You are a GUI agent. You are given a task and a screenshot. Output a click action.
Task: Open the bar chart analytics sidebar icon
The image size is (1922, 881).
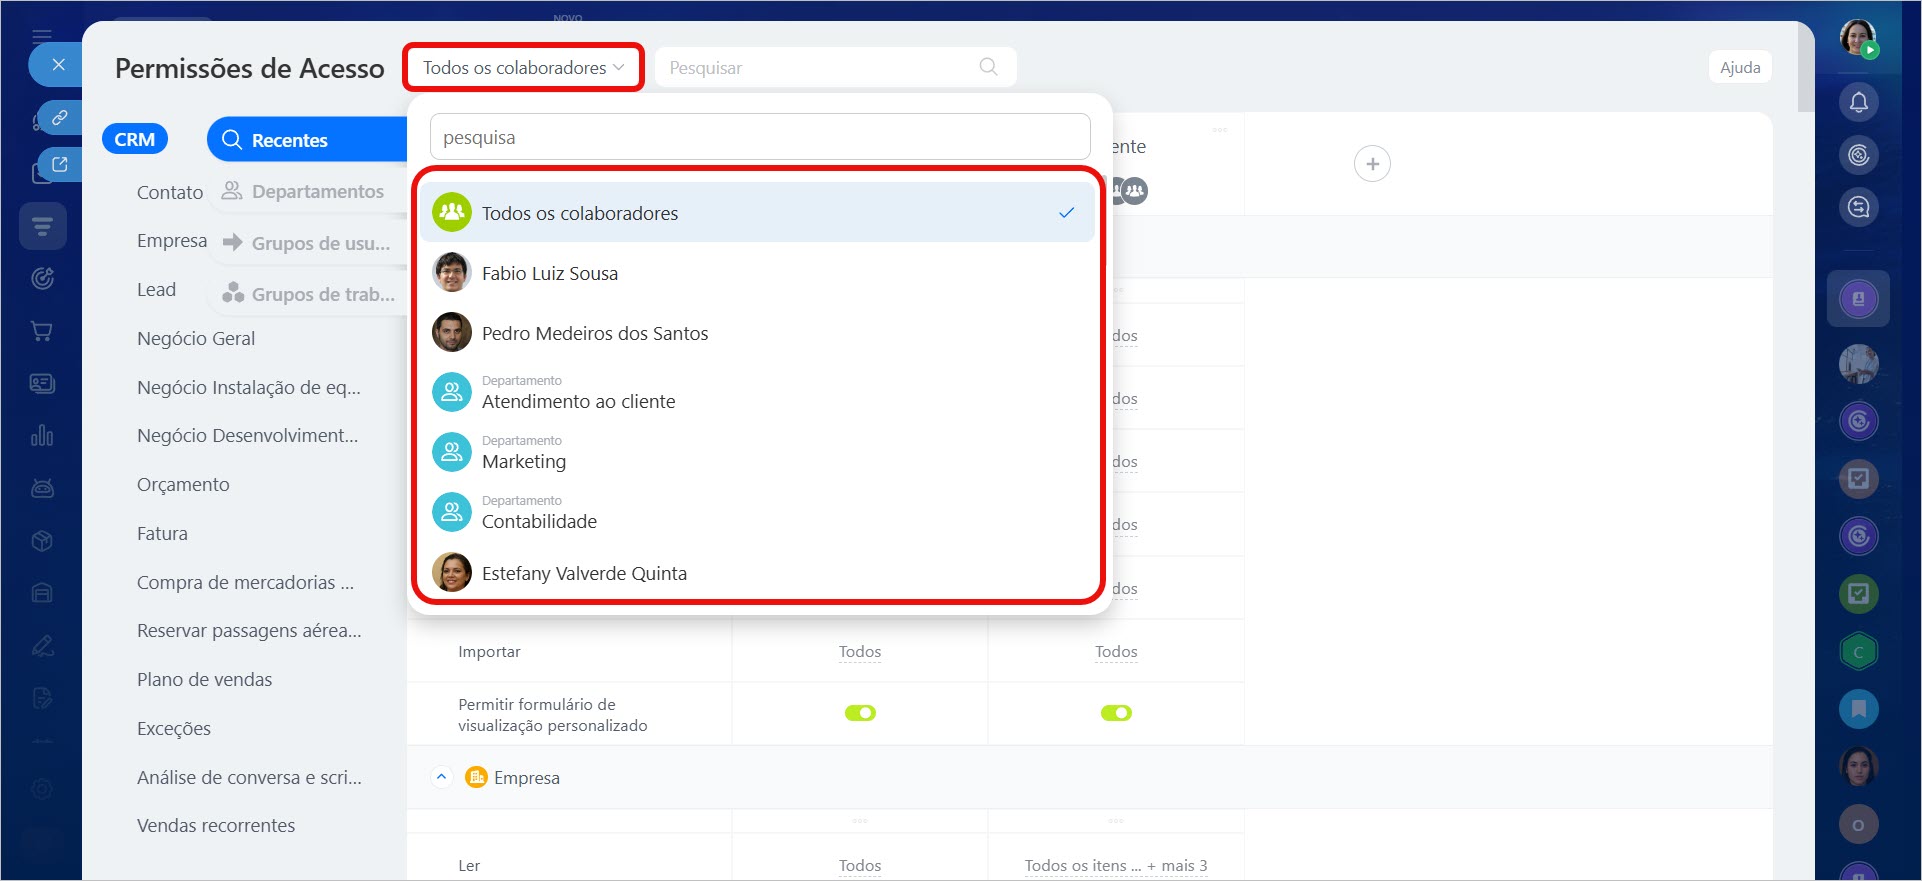click(42, 436)
